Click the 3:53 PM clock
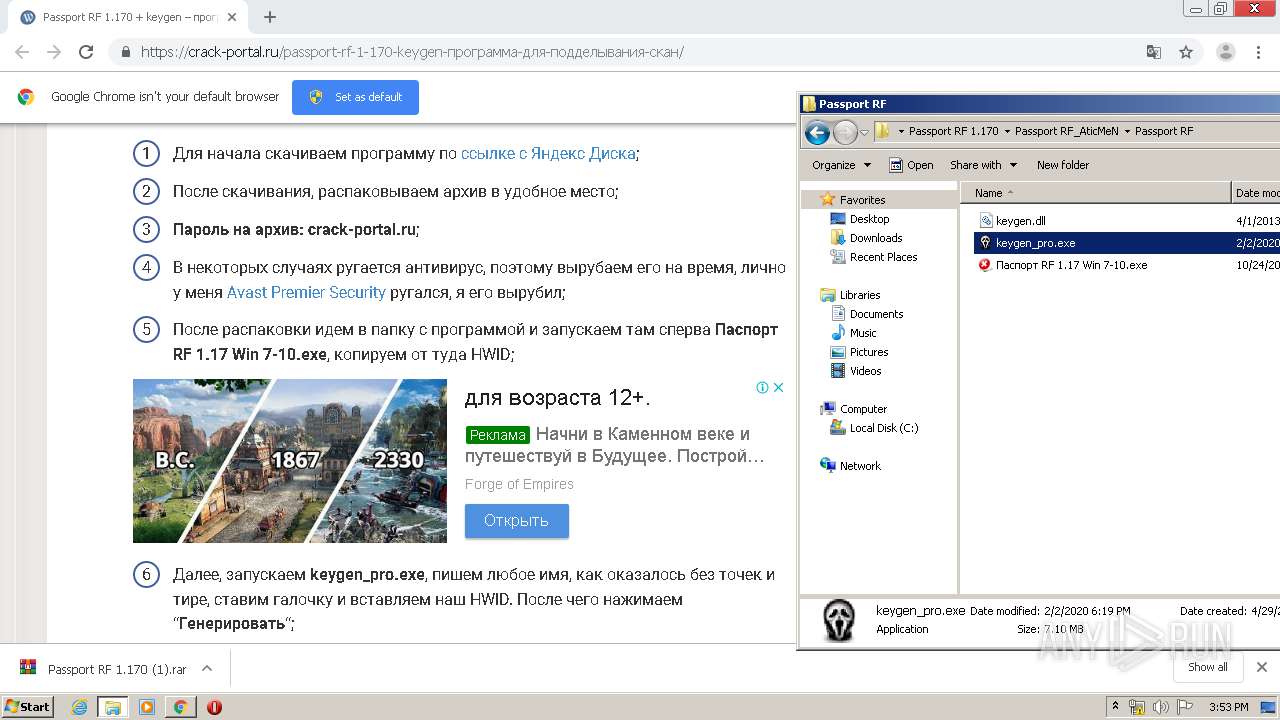The width and height of the screenshot is (1280, 720). coord(1228,707)
